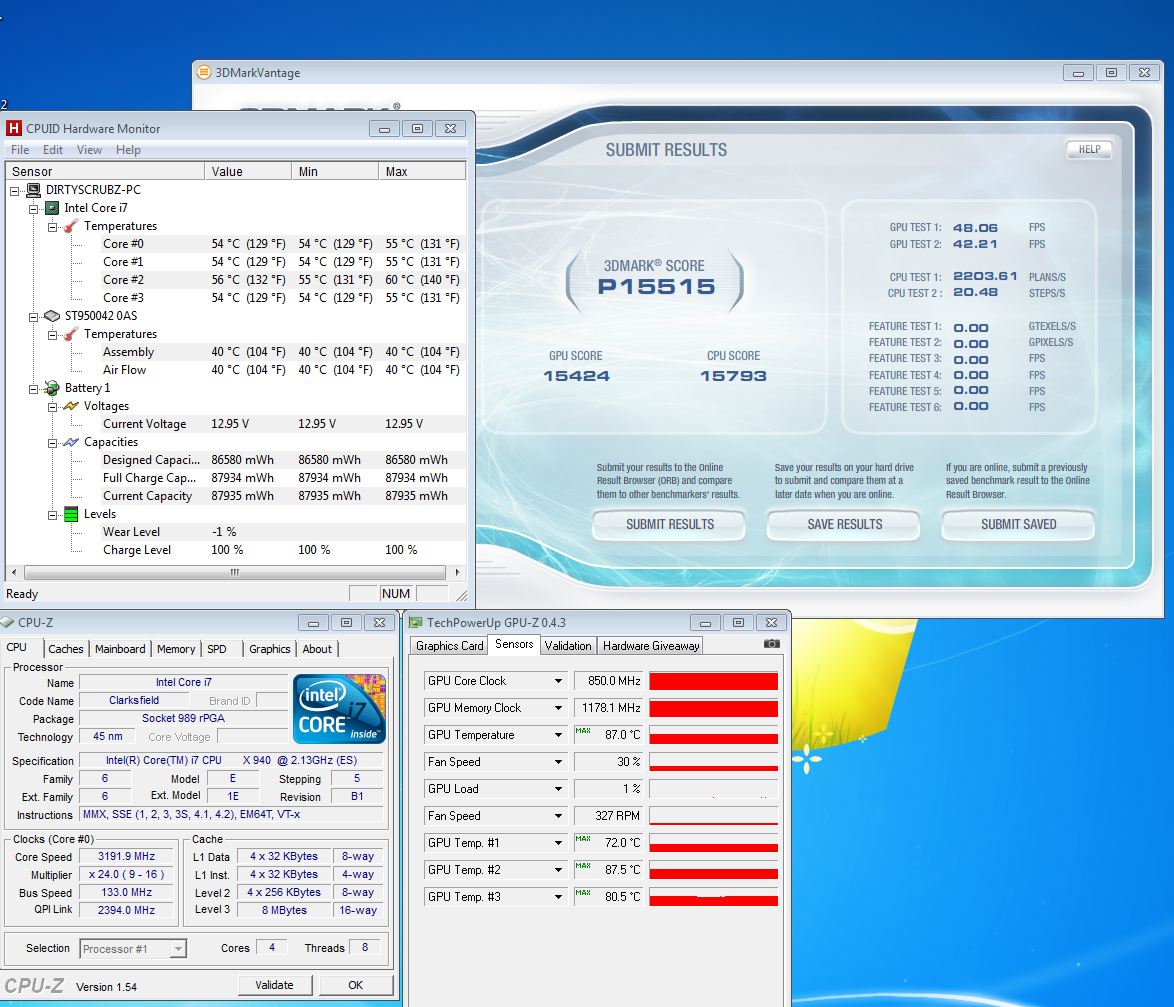Image resolution: width=1174 pixels, height=1007 pixels.
Task: Click the Value column header in Hardware Monitor
Action: coord(248,171)
